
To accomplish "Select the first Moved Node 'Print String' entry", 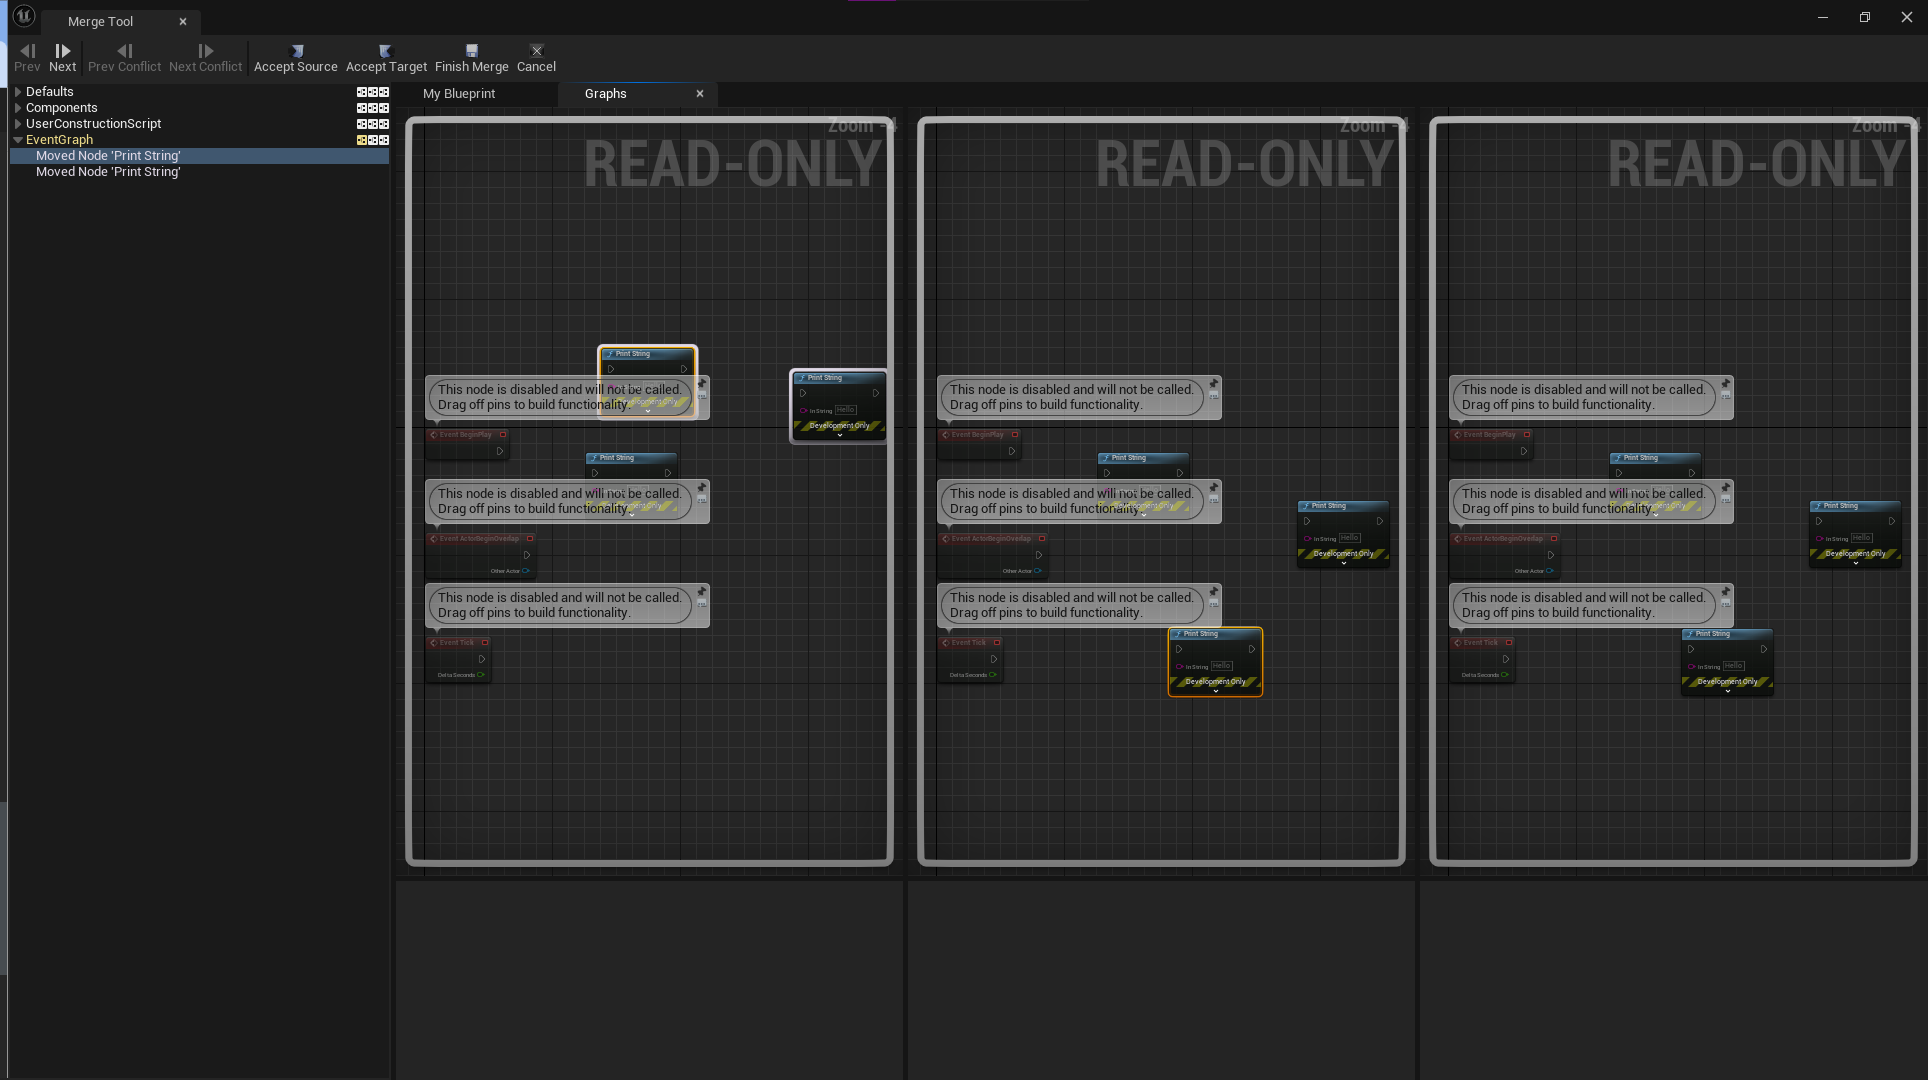I will [x=108, y=156].
